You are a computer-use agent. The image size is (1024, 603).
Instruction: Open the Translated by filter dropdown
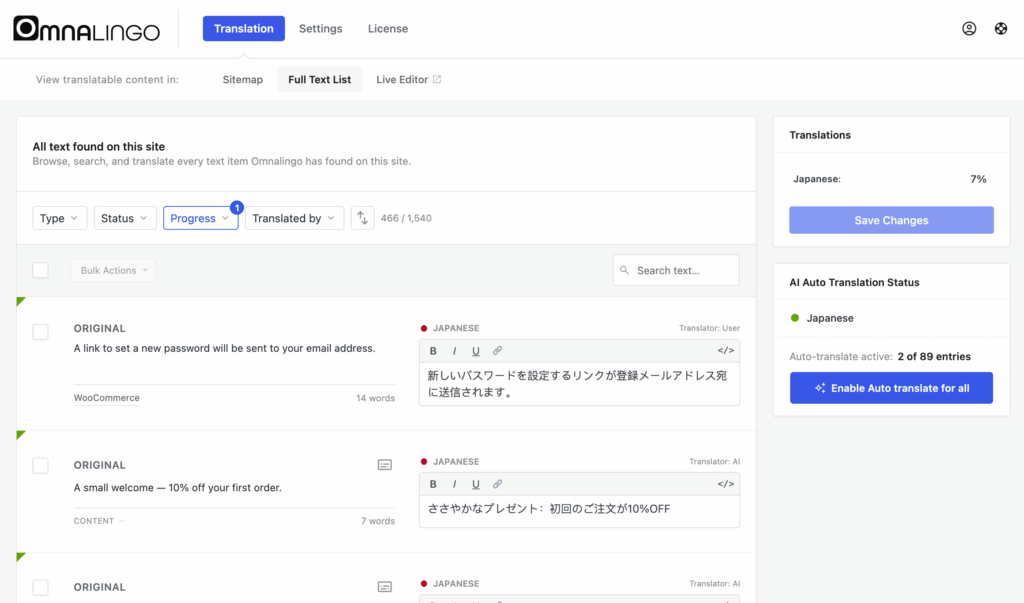(295, 218)
